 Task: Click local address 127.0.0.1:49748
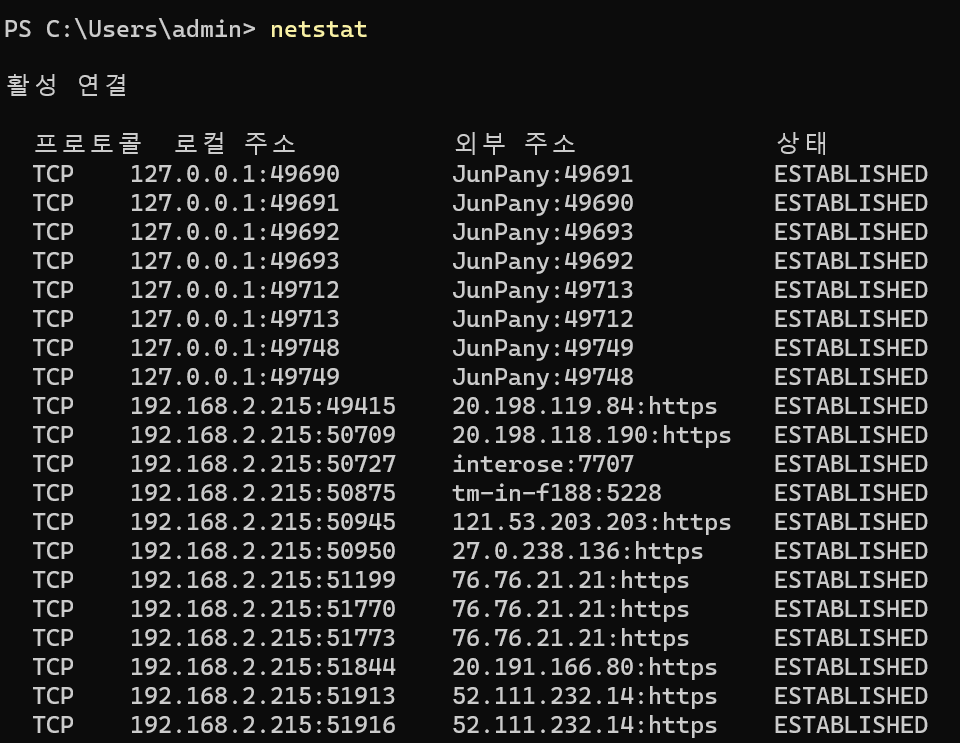234,348
